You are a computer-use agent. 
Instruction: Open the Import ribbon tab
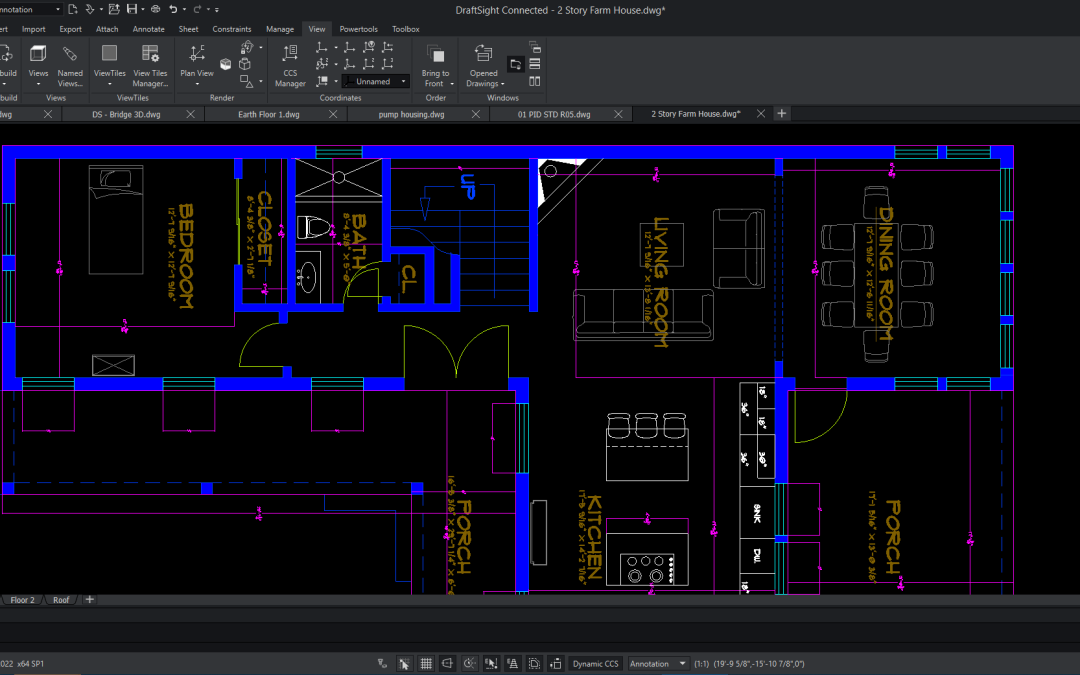33,29
